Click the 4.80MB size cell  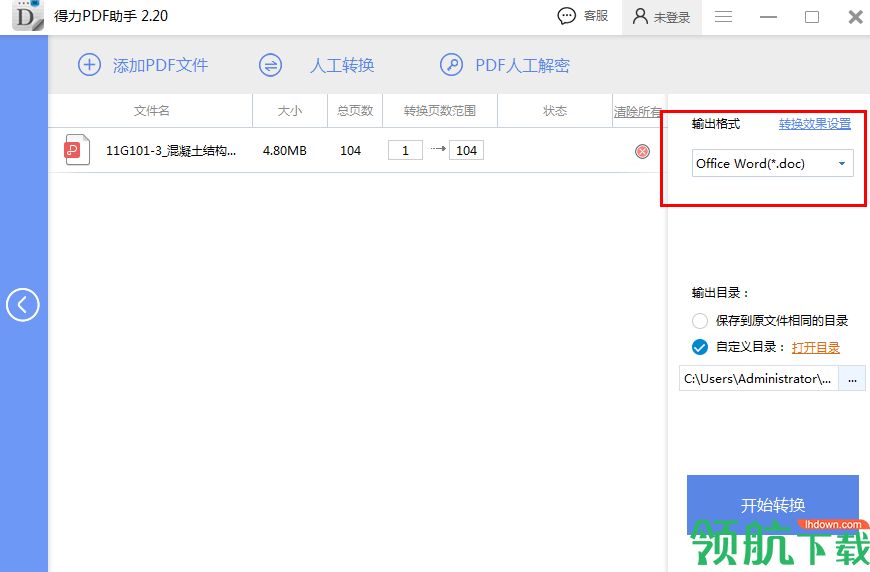(x=285, y=150)
